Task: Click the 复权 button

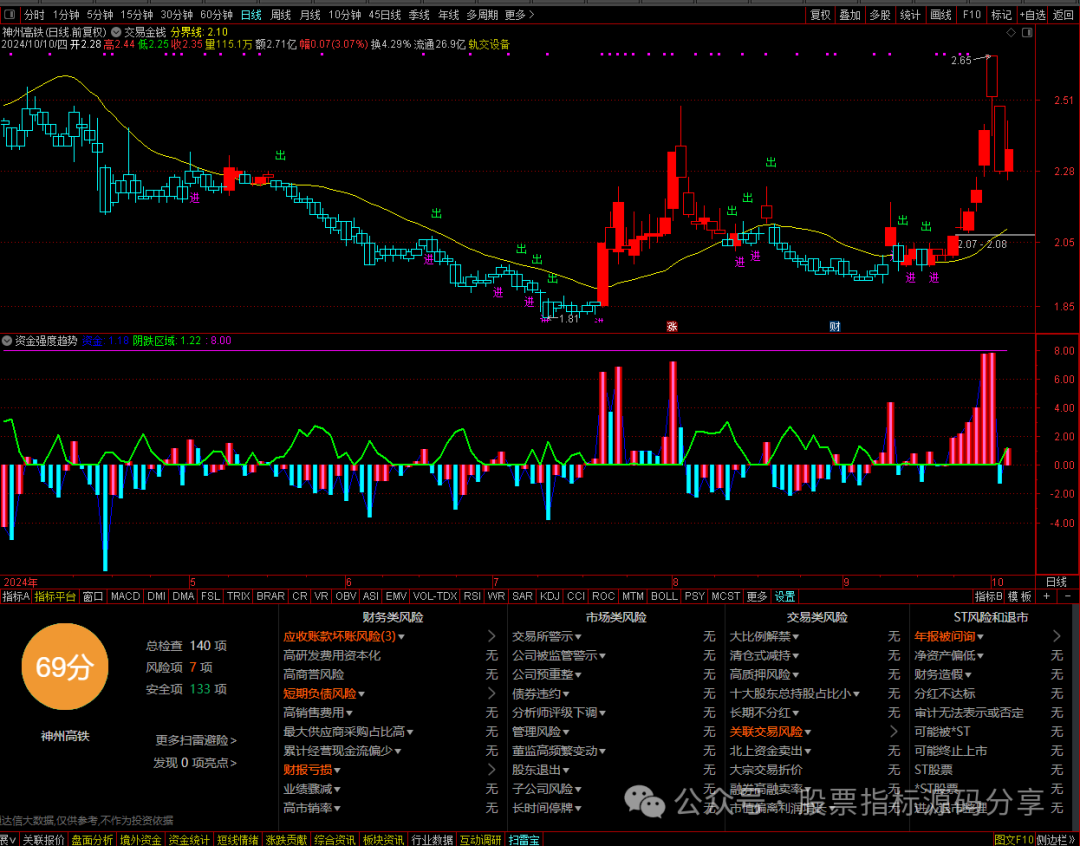Action: [820, 14]
